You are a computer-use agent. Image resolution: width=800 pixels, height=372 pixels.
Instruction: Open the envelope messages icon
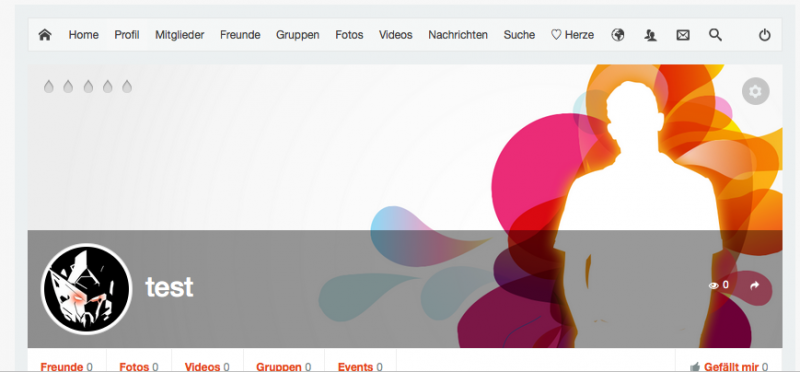tap(683, 35)
